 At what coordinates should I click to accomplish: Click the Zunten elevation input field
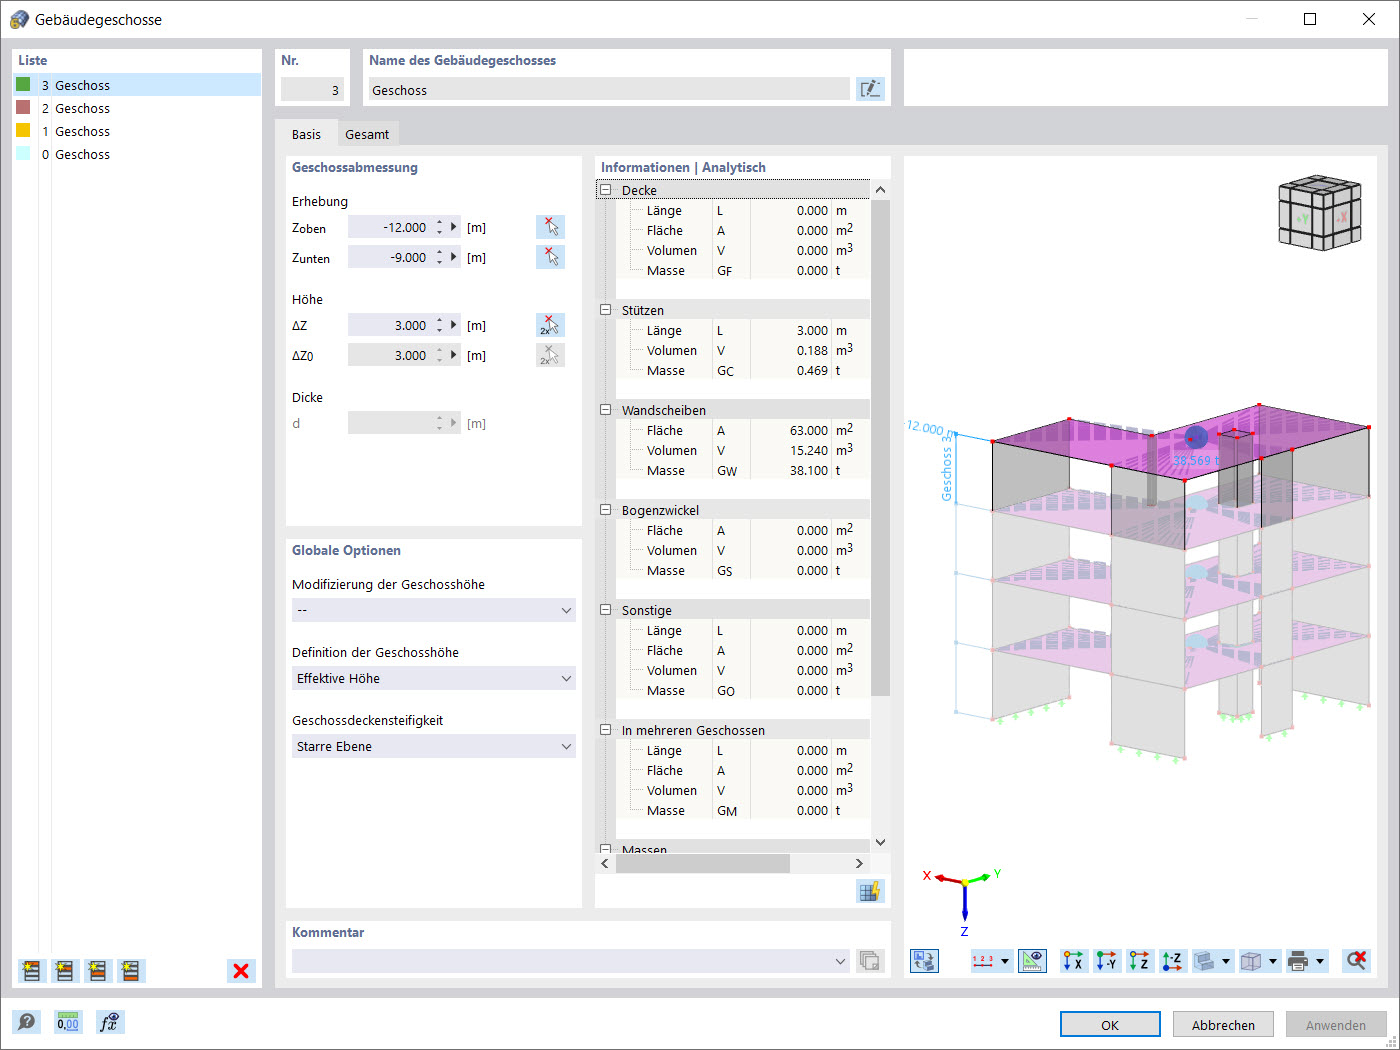coord(390,257)
